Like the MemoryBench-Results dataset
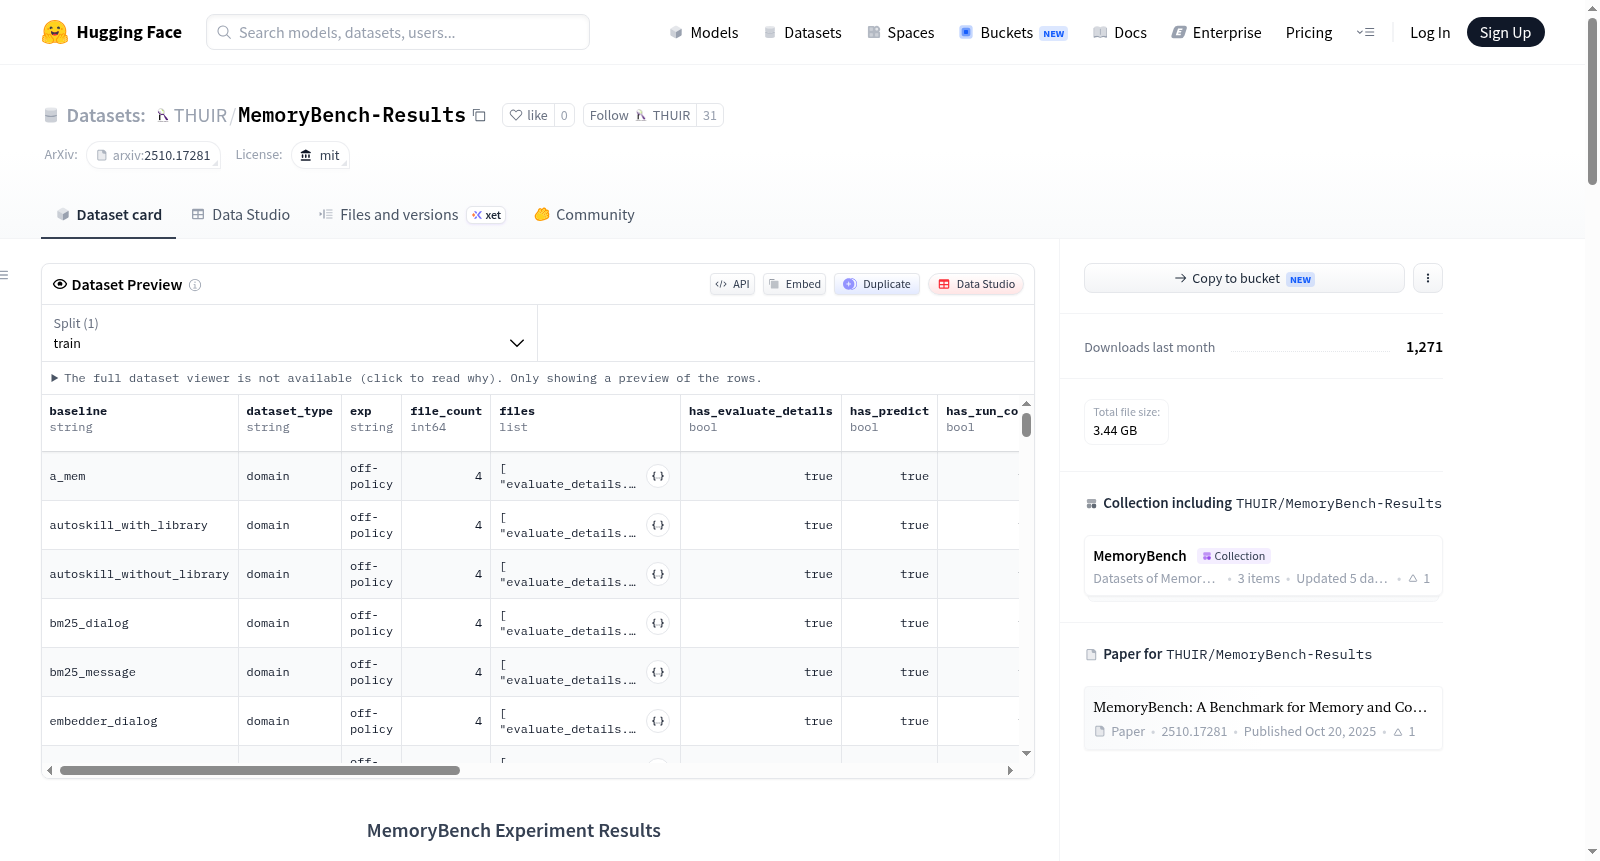 [528, 115]
